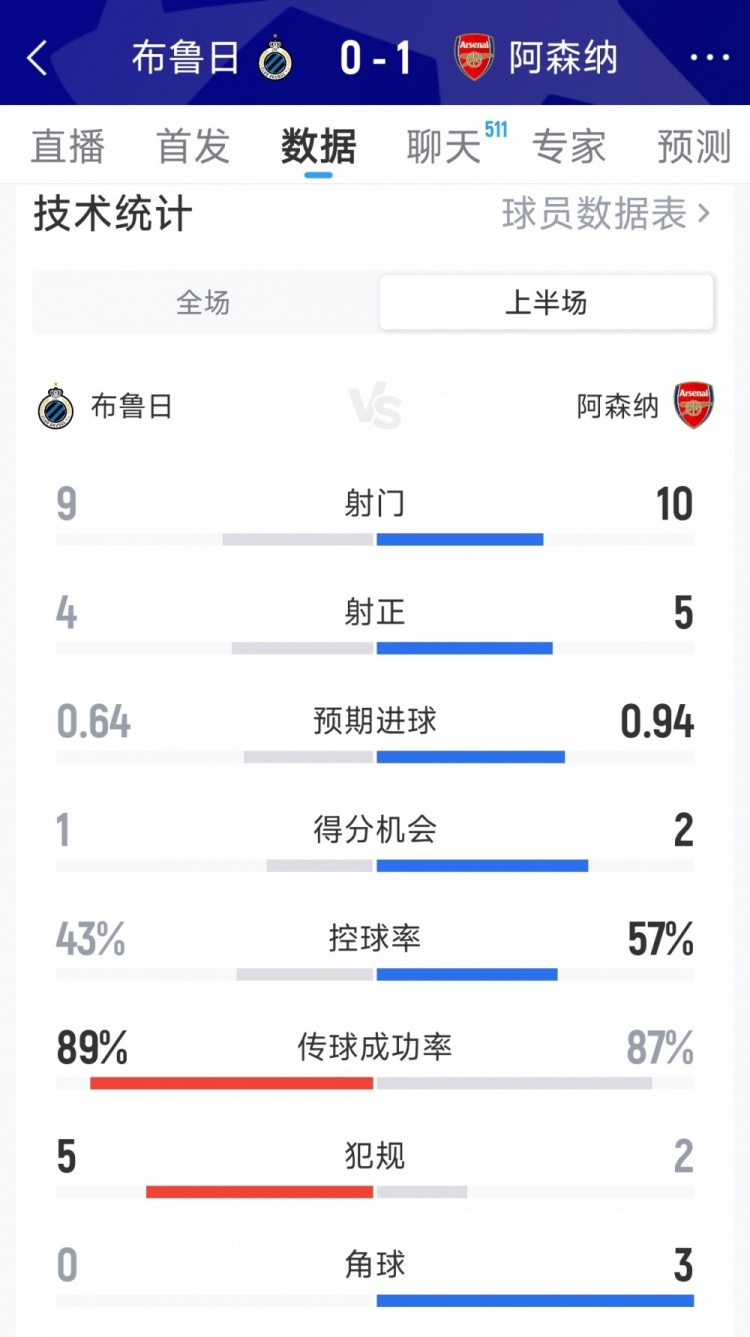
Task: Tap the Club Brugge logo in stats
Action: tap(56, 407)
